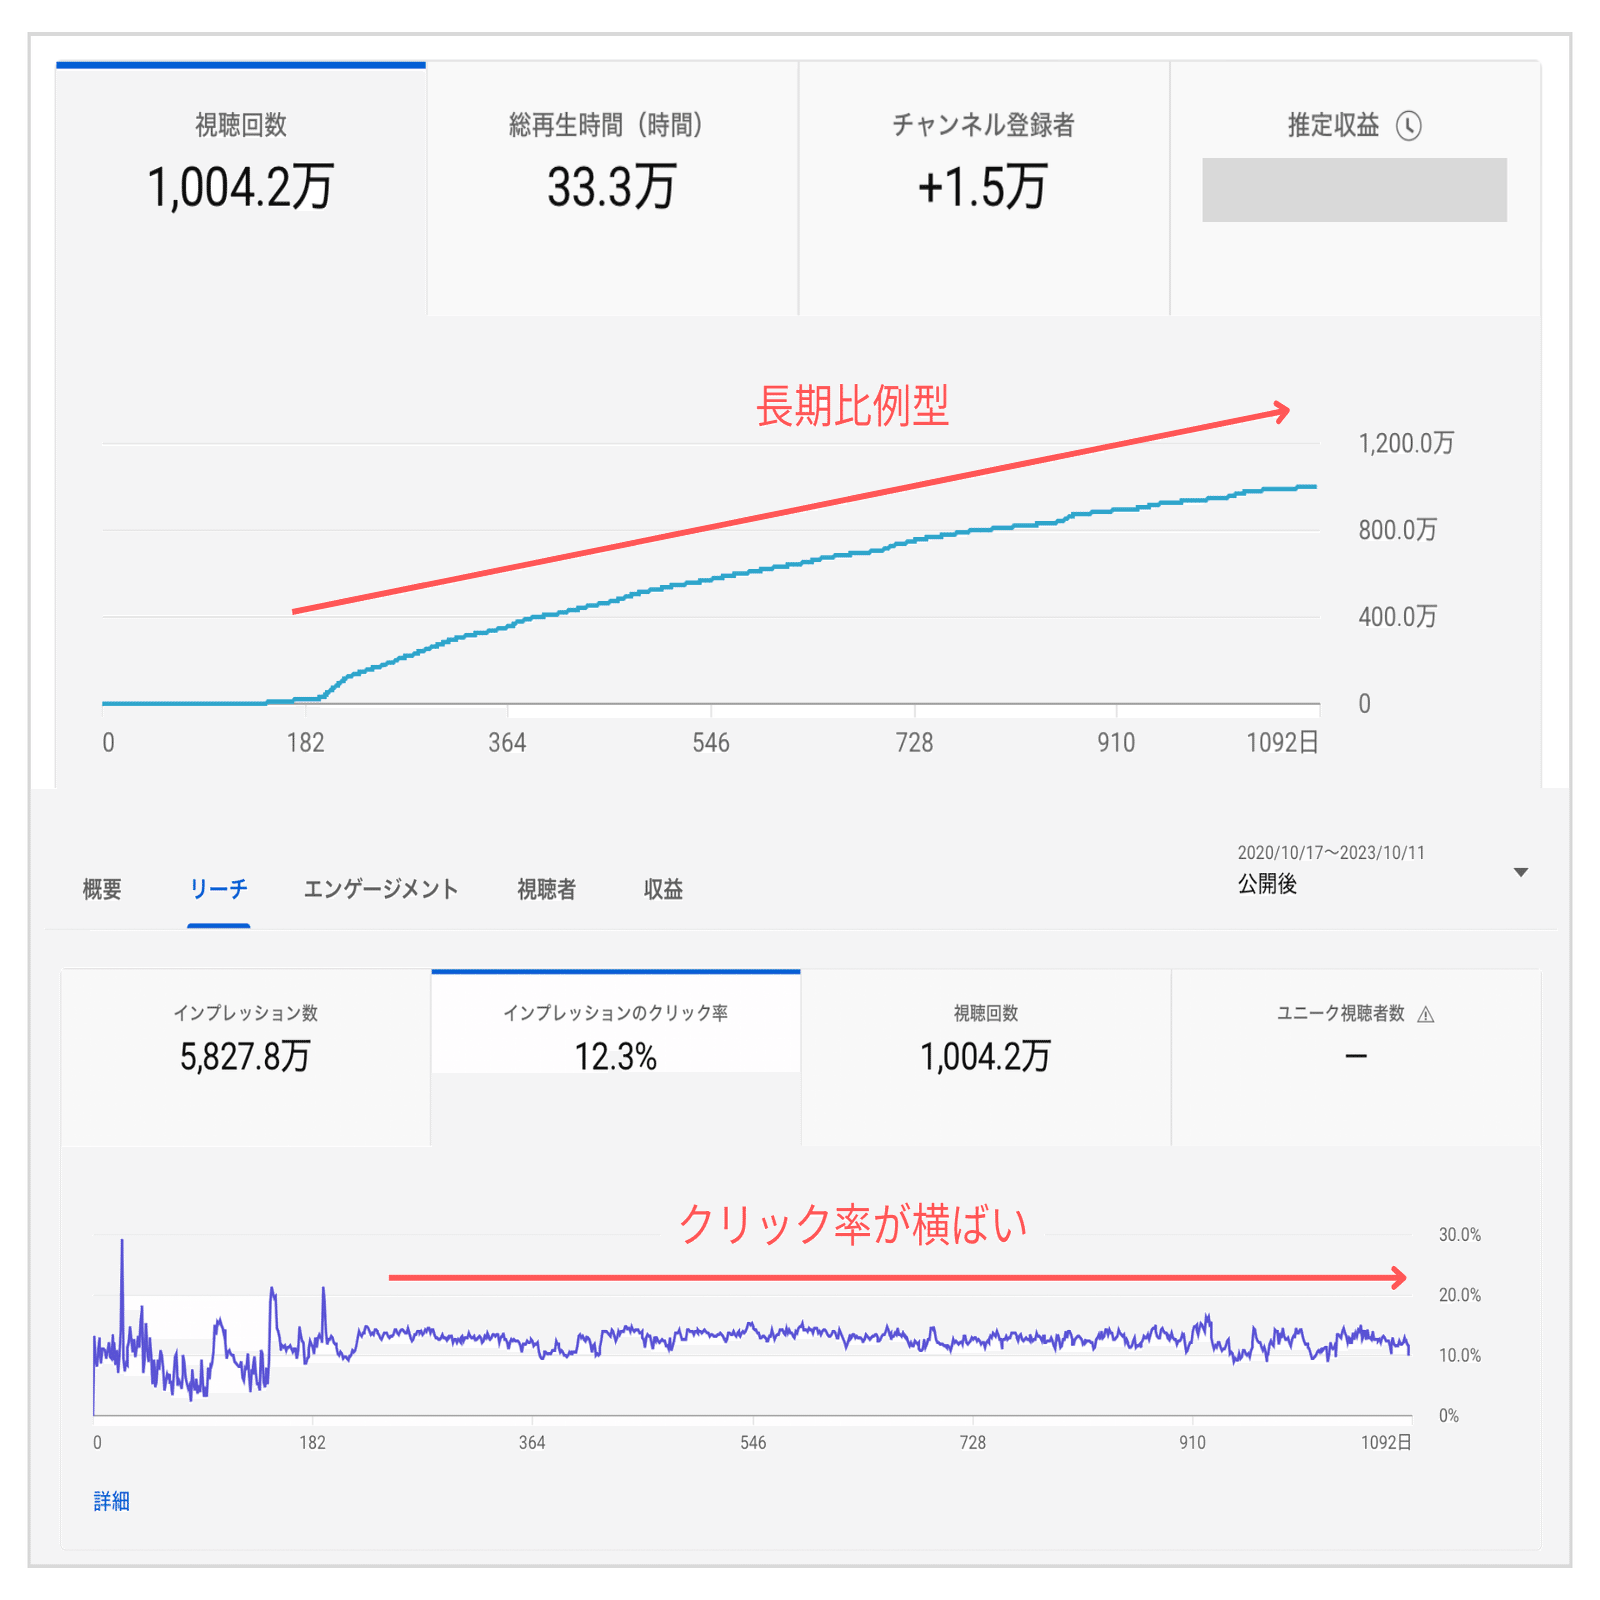This screenshot has width=1600, height=1600.
Task: Click the gray redacted 推定収益 value box
Action: tap(1354, 190)
